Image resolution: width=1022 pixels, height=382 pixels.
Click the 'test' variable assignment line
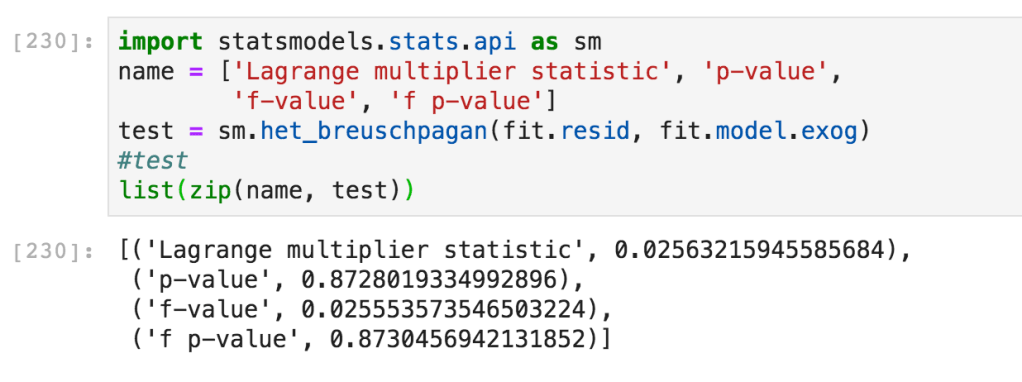pos(494,131)
